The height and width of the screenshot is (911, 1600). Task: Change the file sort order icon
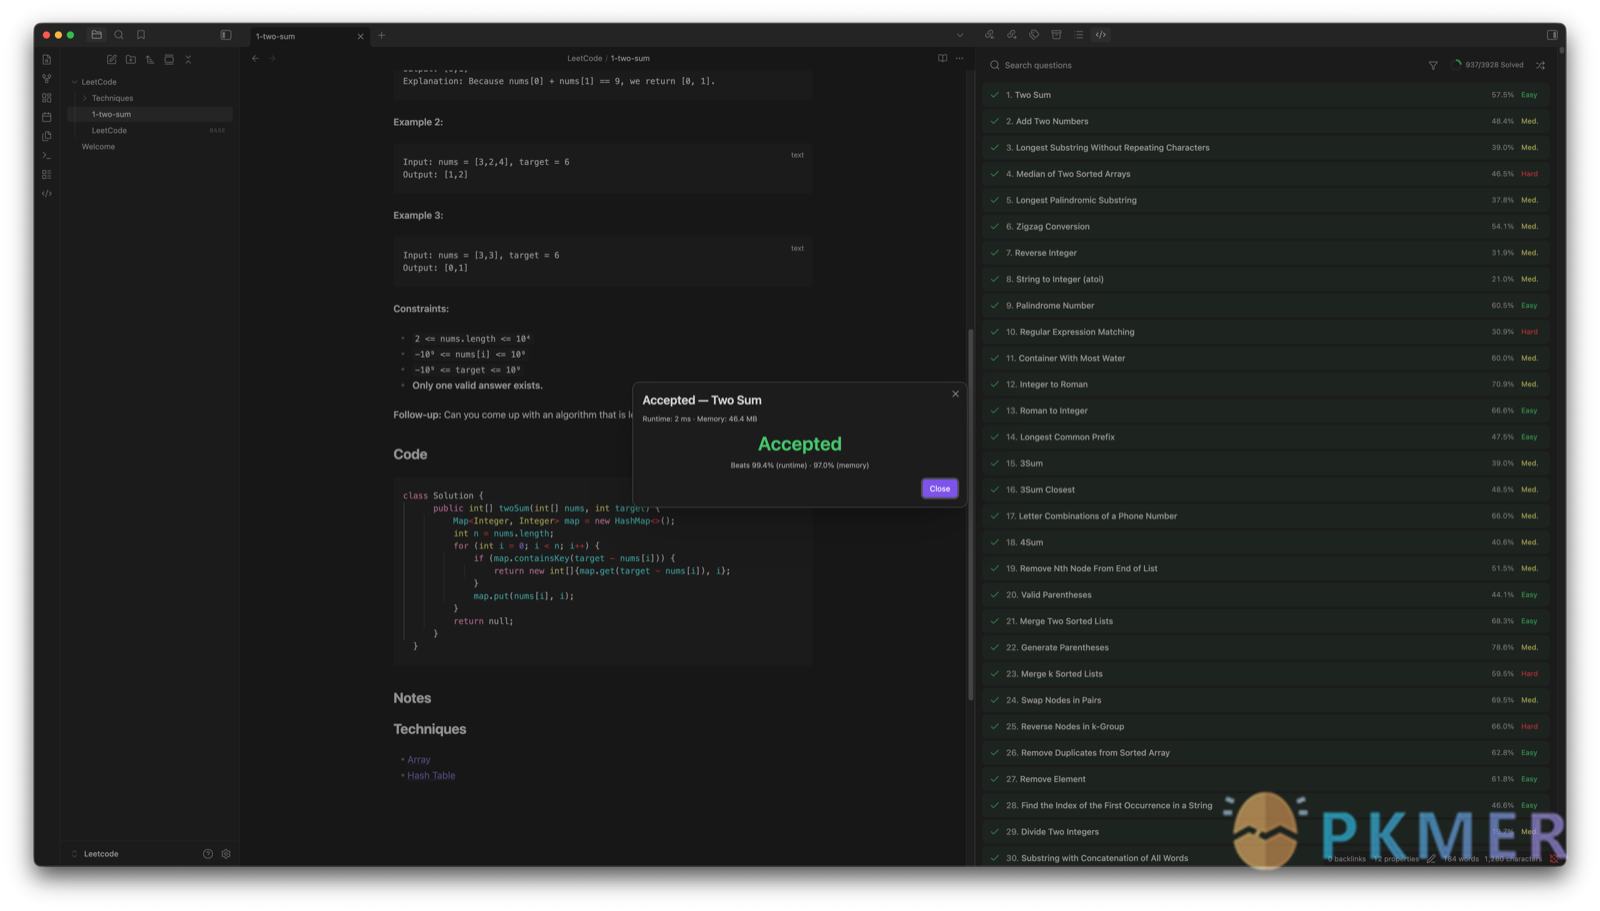(x=150, y=60)
